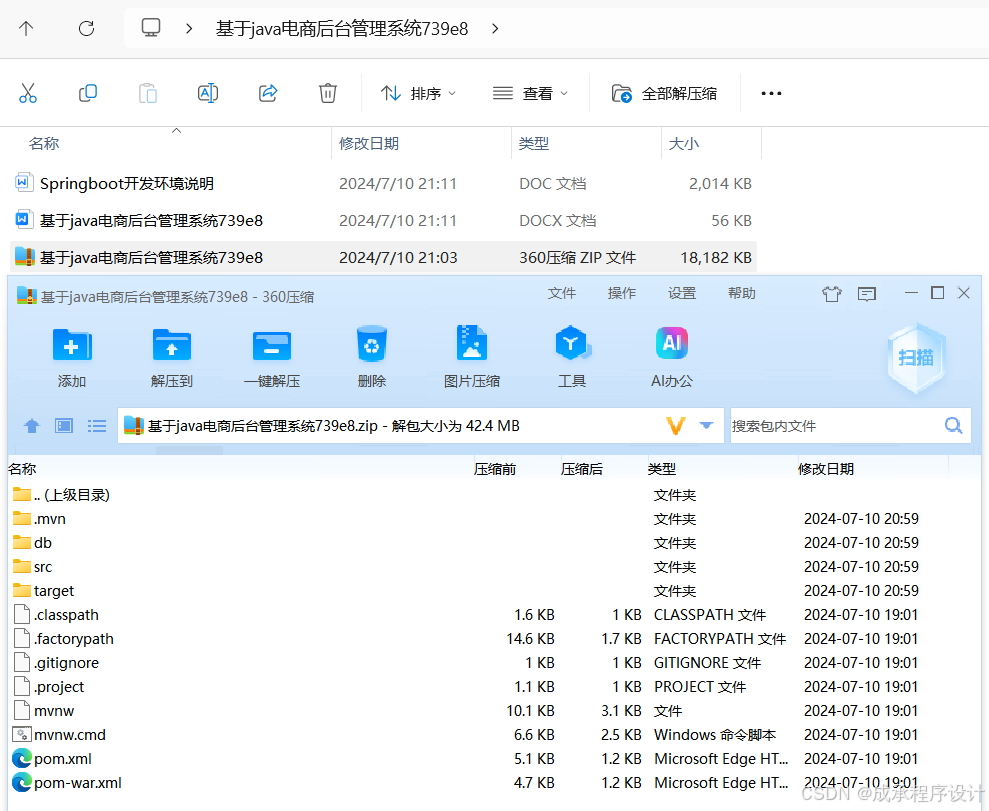Open 文件 menu in 360压缩
The image size is (989, 811).
pyautogui.click(x=561, y=293)
